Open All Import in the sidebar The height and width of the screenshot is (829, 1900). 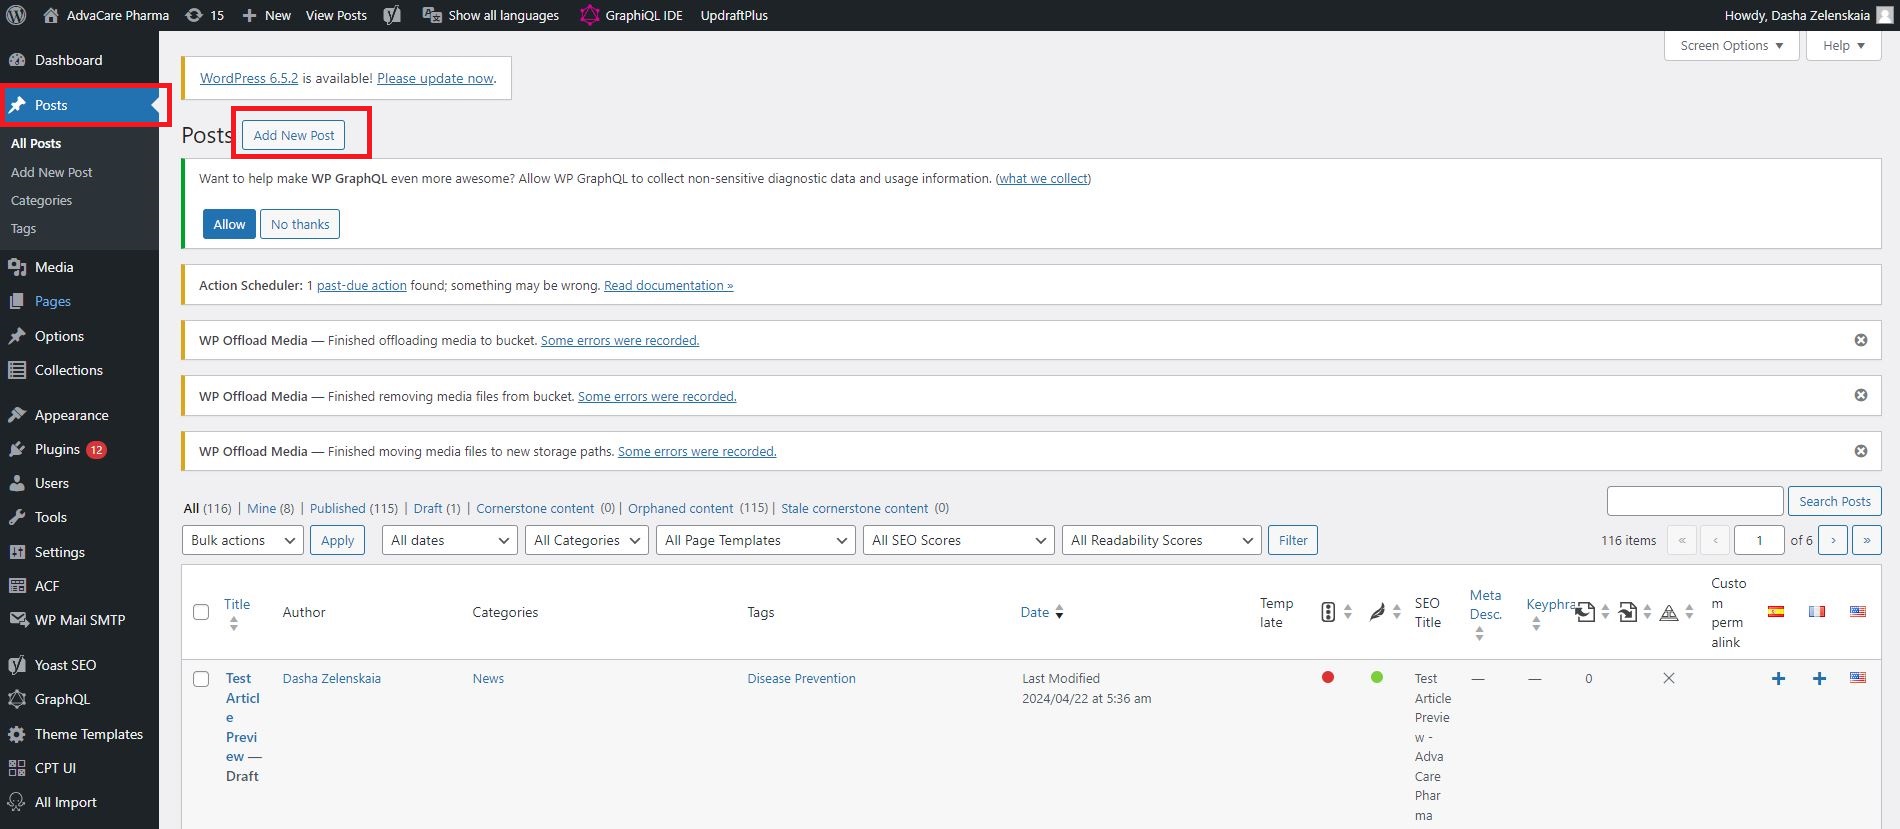pyautogui.click(x=65, y=802)
